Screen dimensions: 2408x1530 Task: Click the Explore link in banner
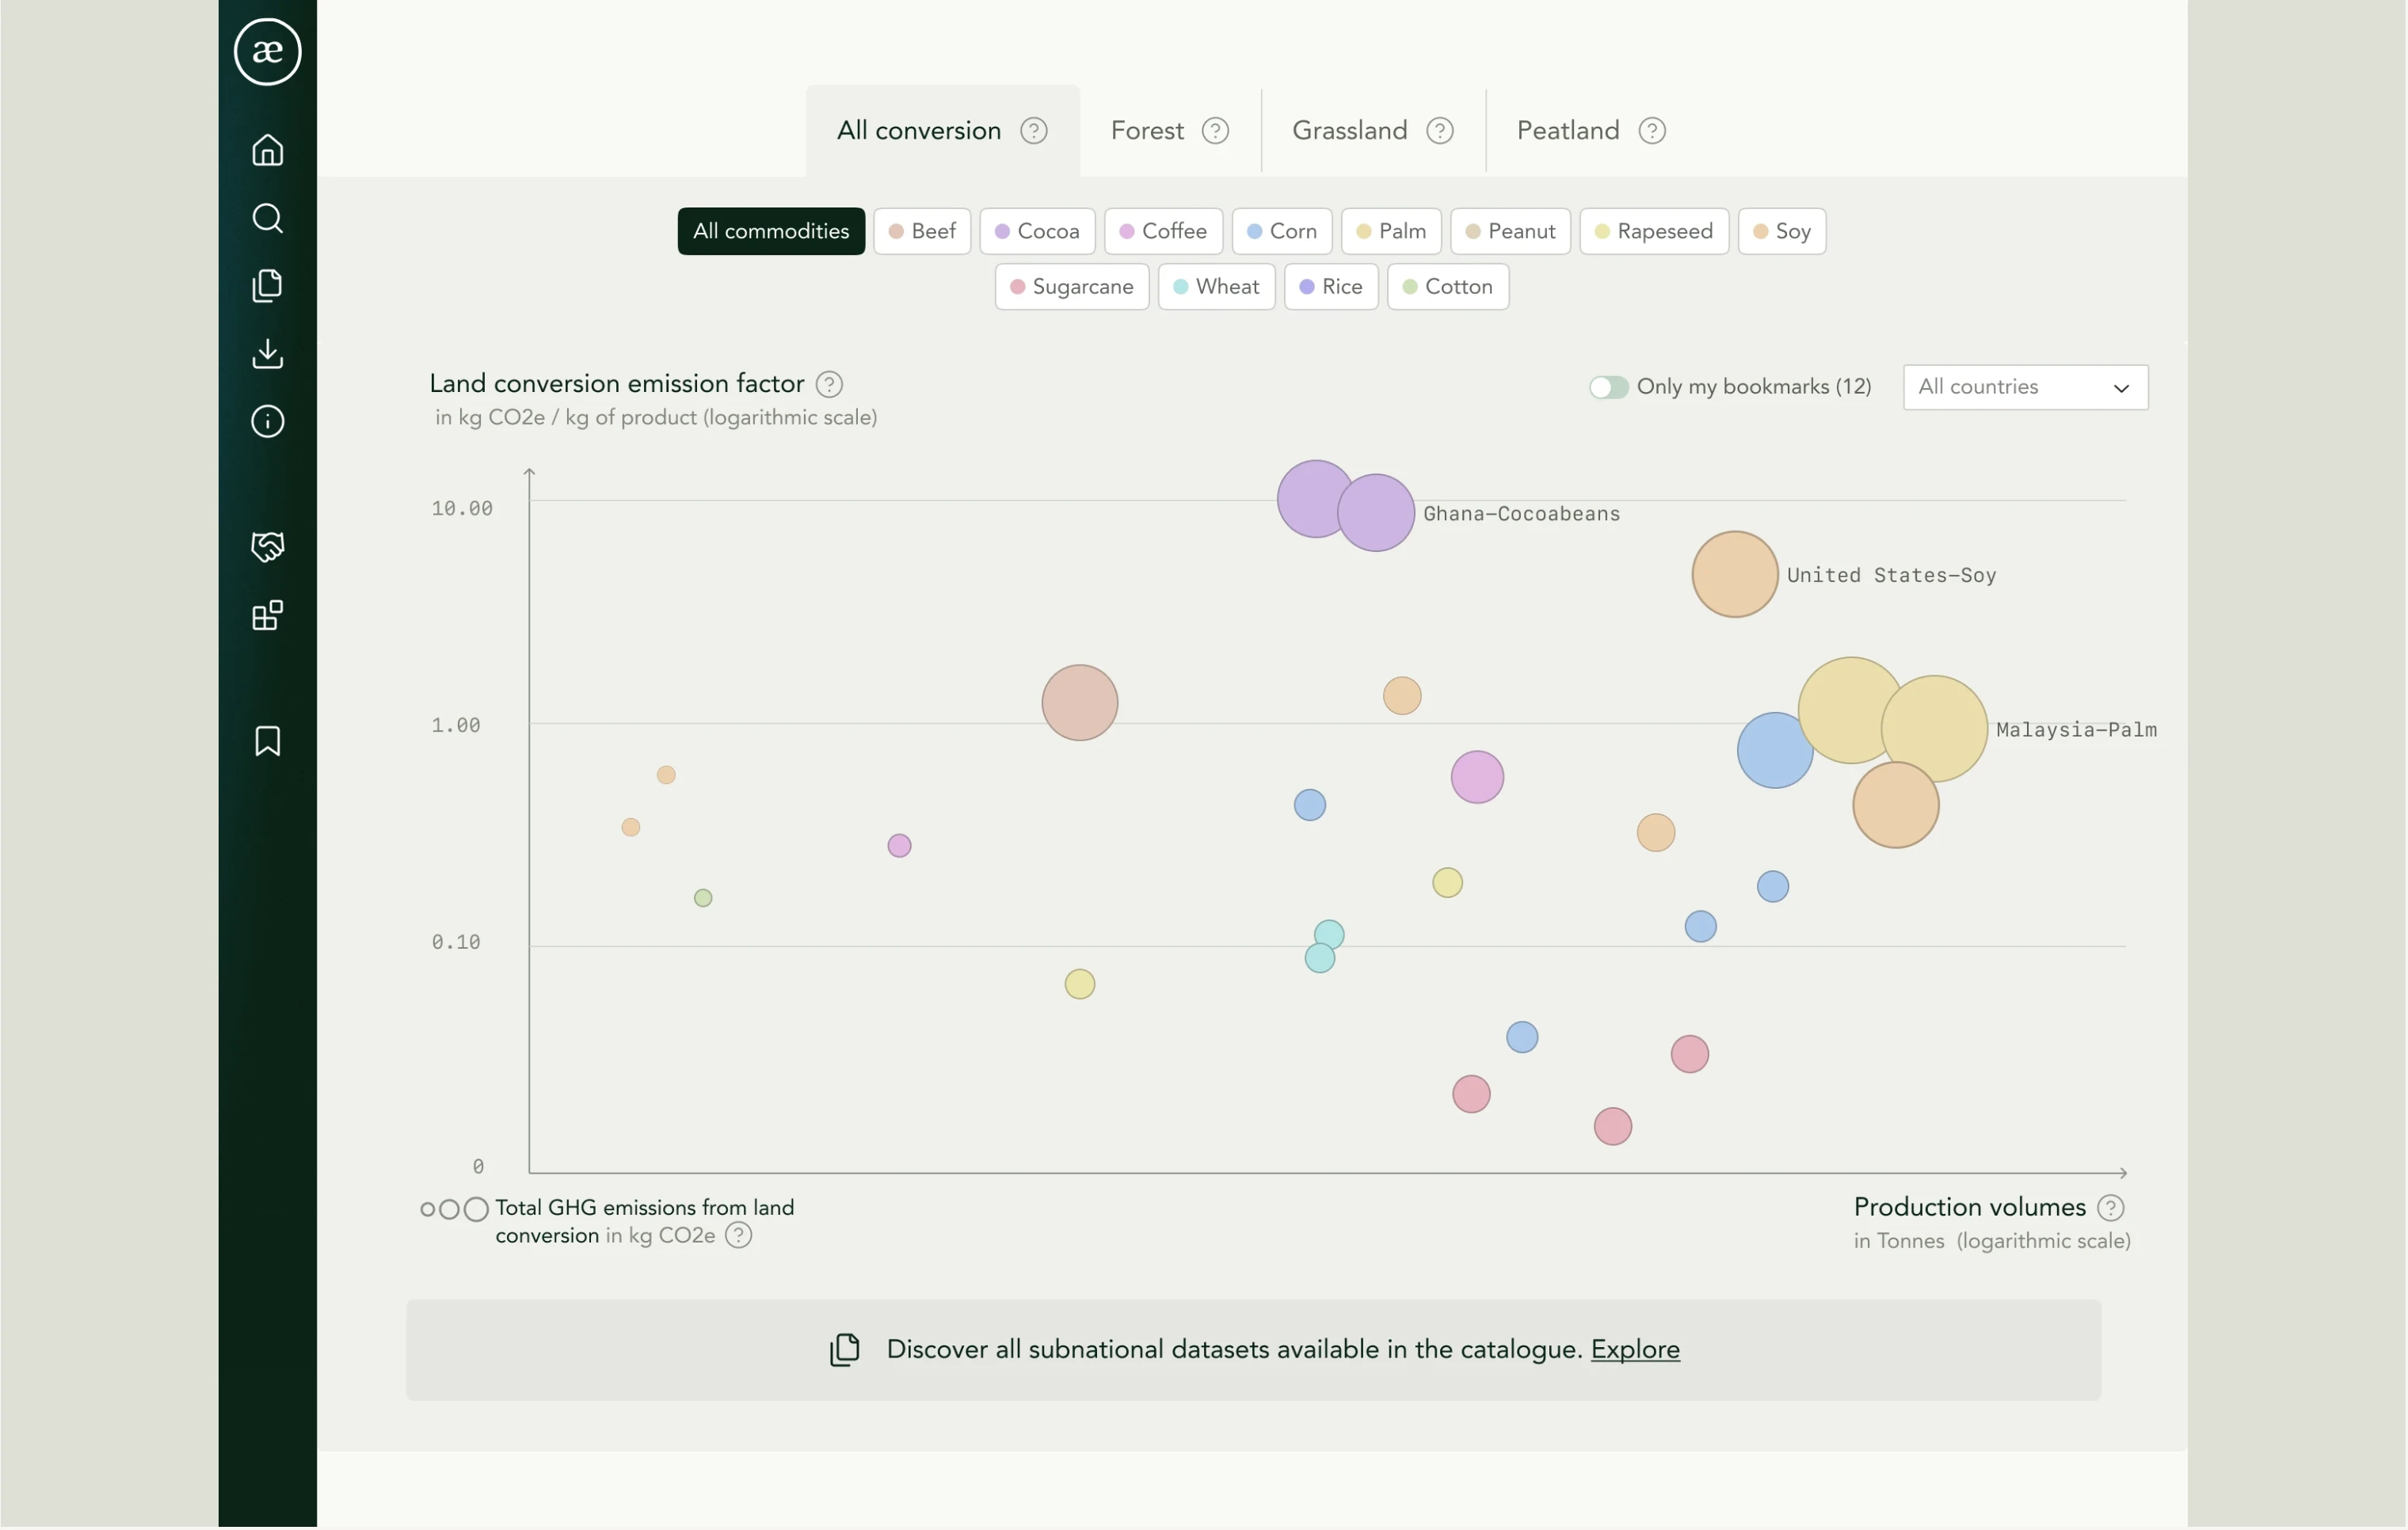point(1635,1350)
